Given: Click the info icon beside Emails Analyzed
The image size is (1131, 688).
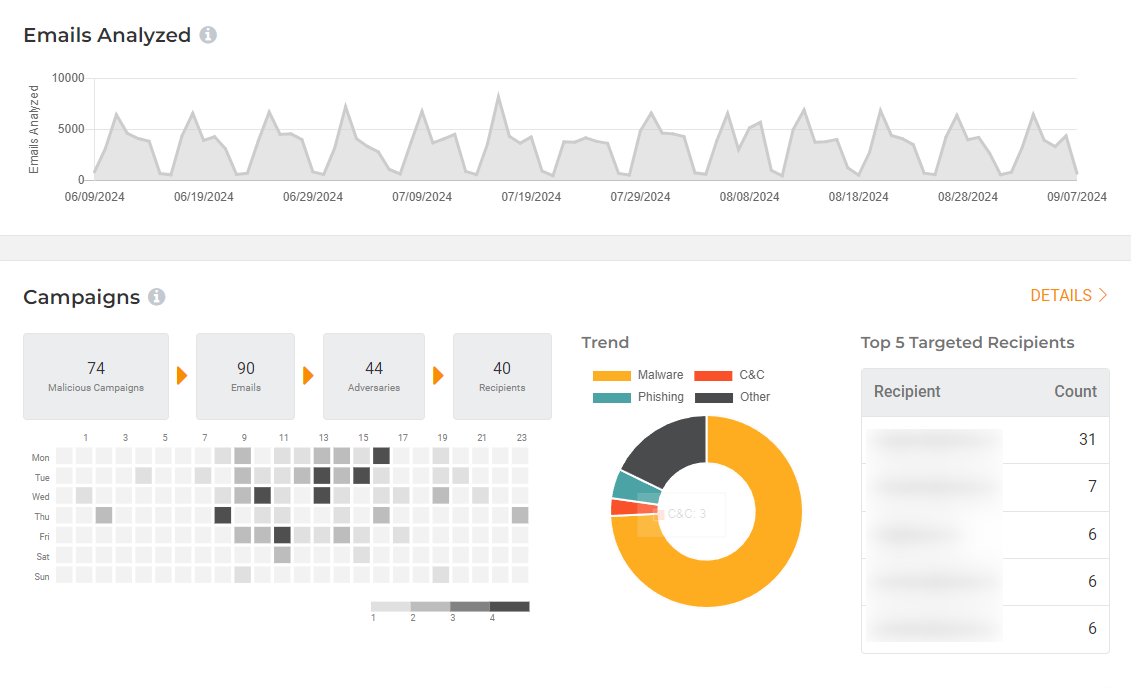Looking at the screenshot, I should coord(208,35).
